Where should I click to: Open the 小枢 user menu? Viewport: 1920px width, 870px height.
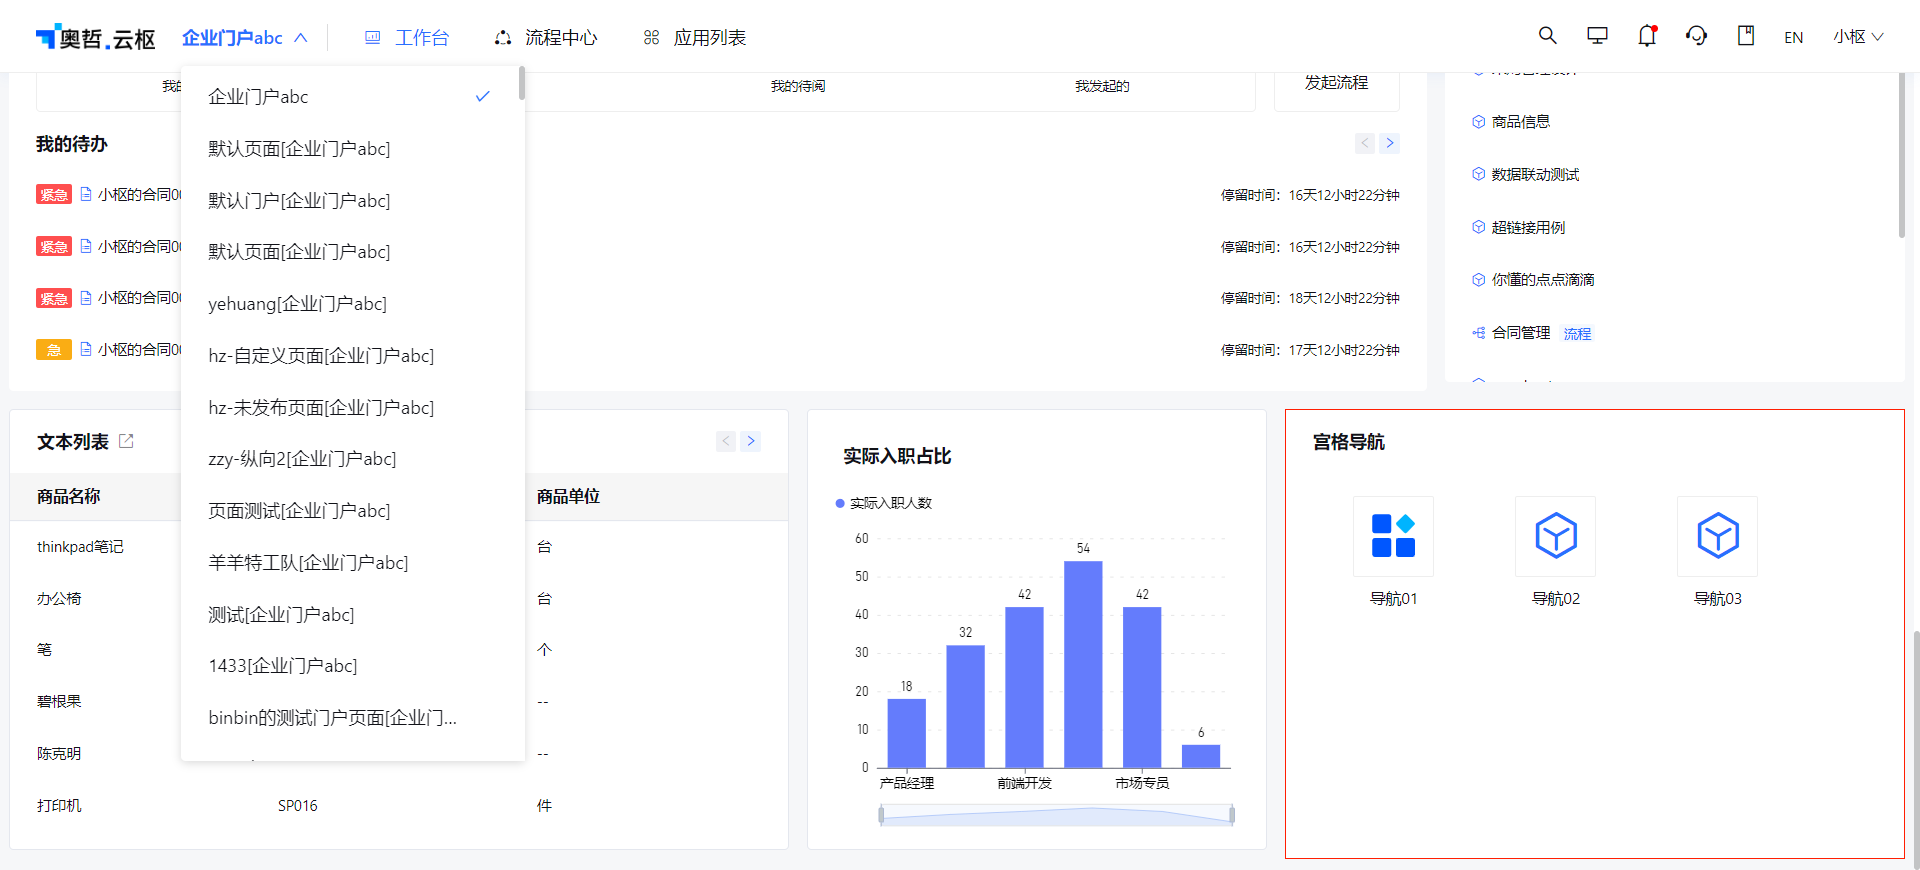click(x=1858, y=37)
